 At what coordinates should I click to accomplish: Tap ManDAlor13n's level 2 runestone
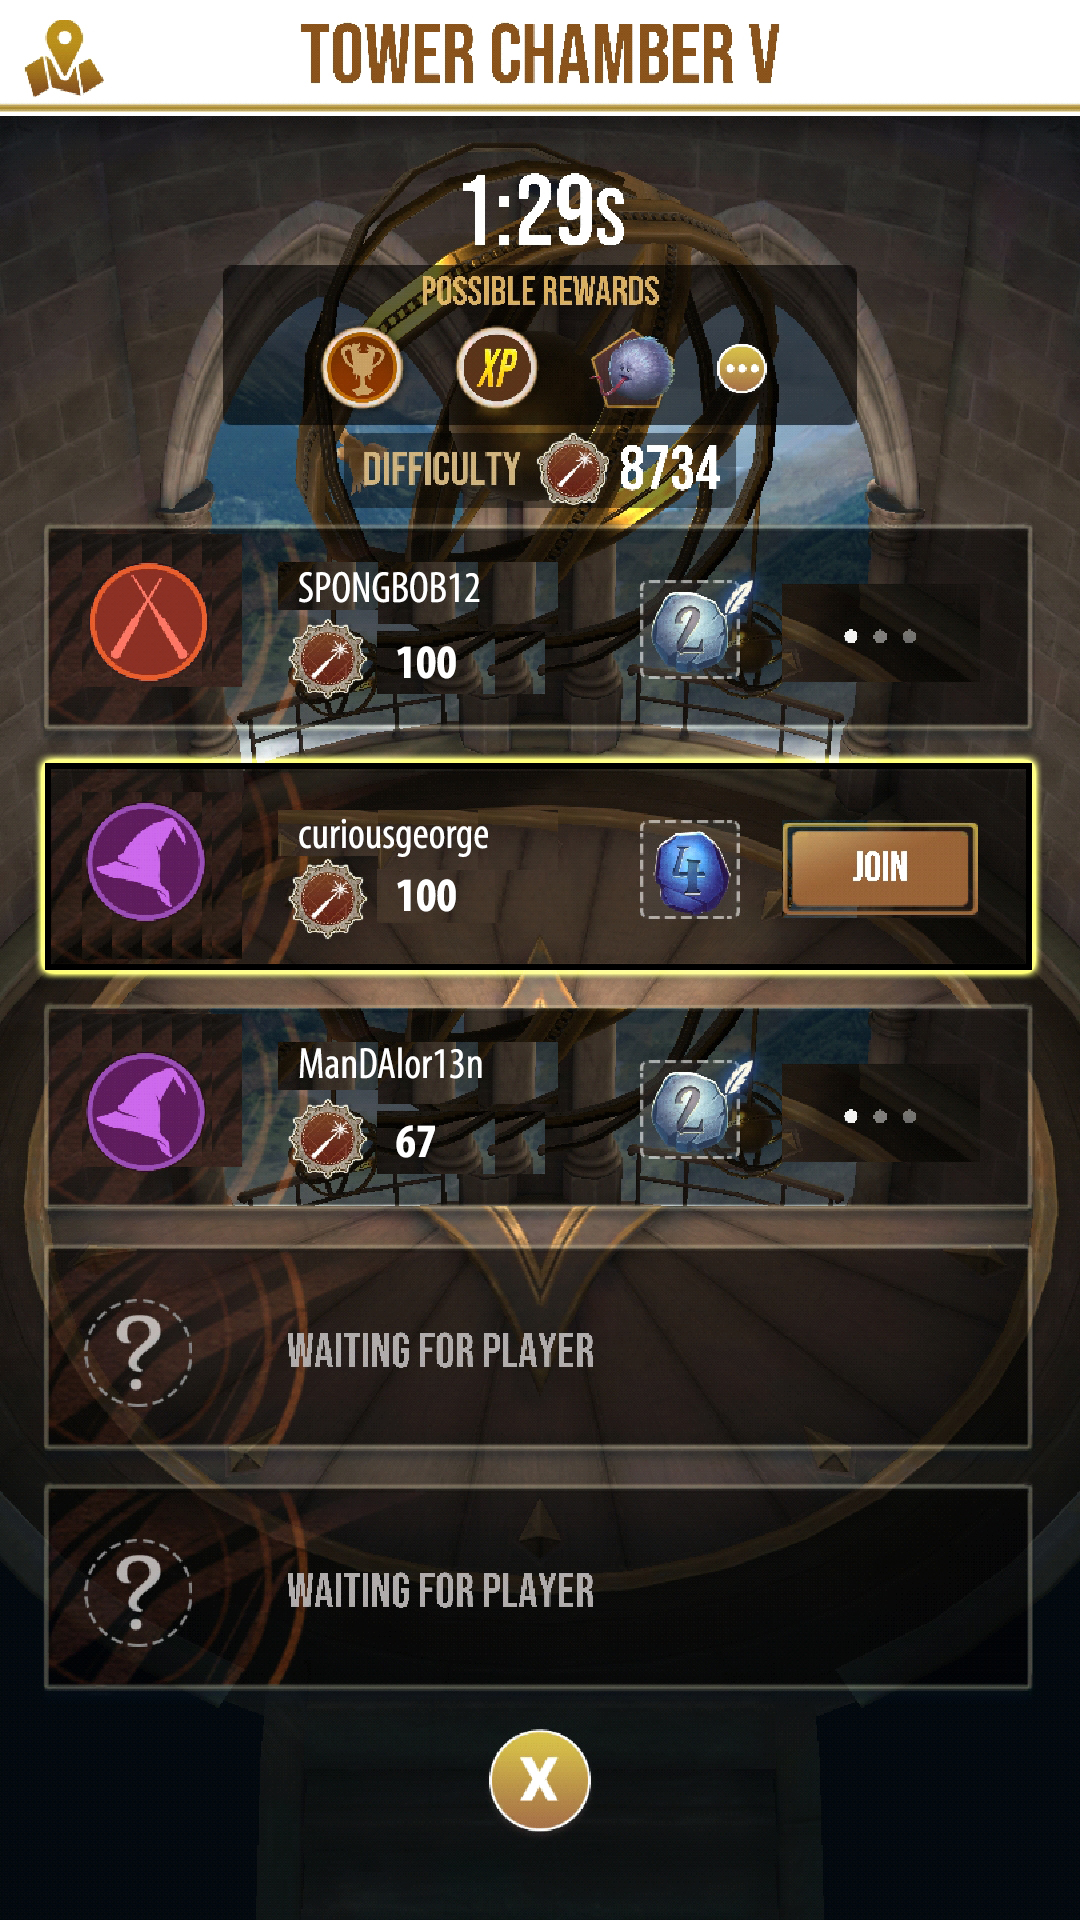click(x=692, y=1110)
